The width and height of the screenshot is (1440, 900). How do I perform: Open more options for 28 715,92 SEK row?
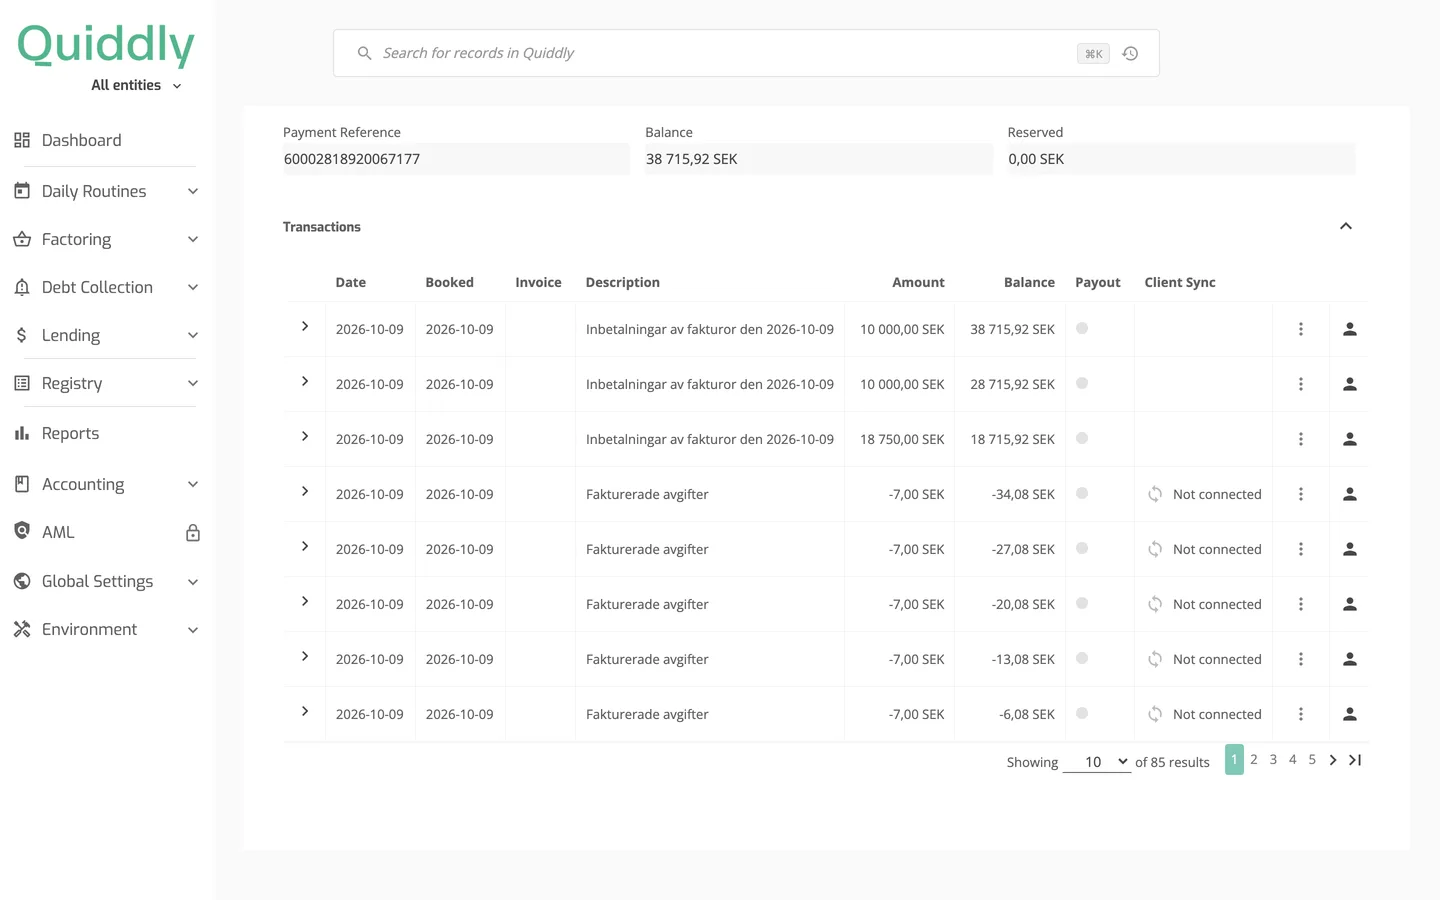[x=1301, y=384]
